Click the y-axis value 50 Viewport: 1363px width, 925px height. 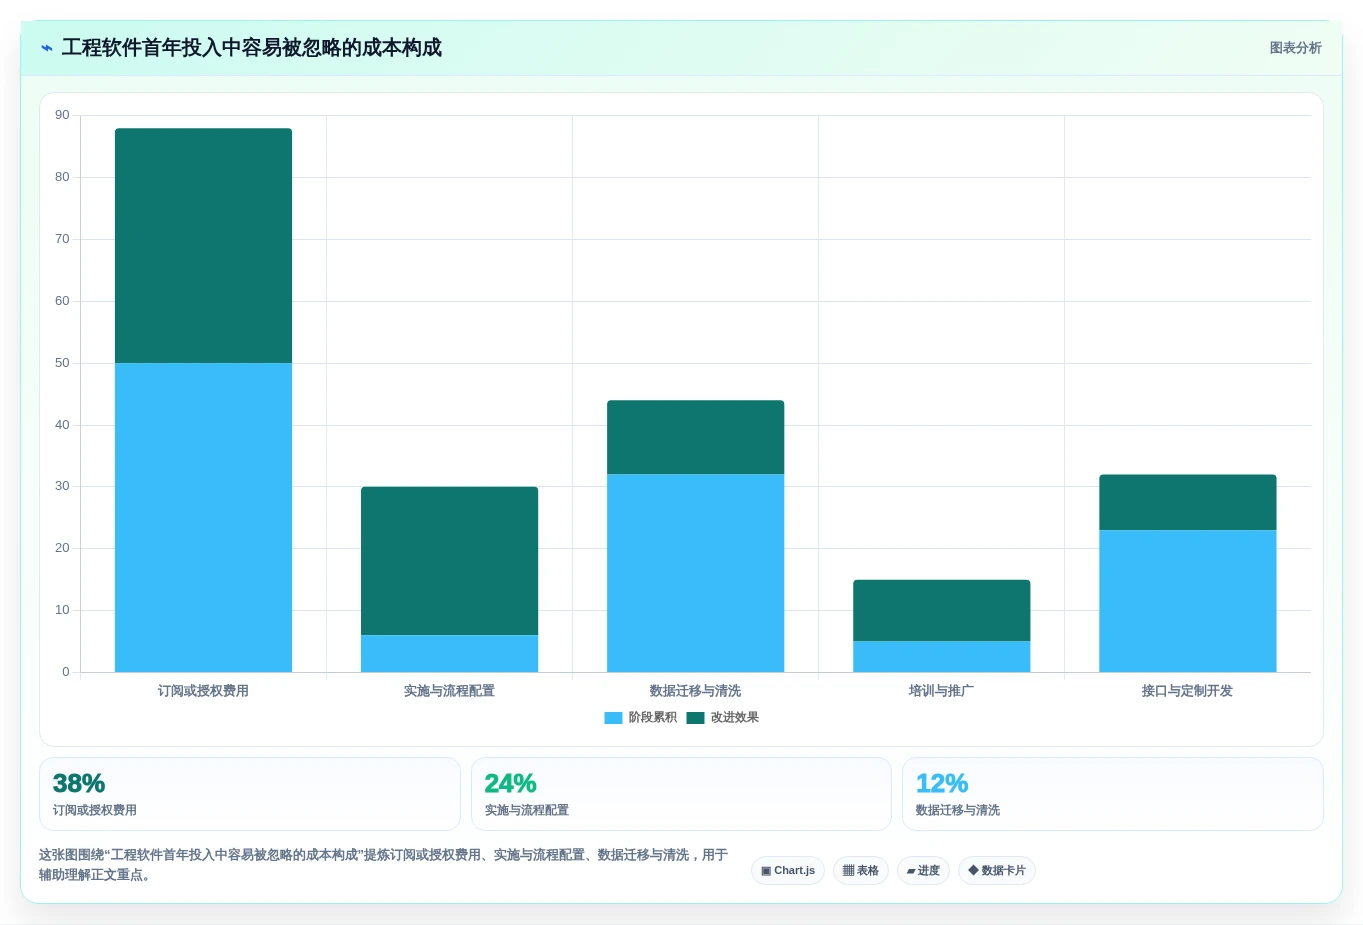[62, 363]
